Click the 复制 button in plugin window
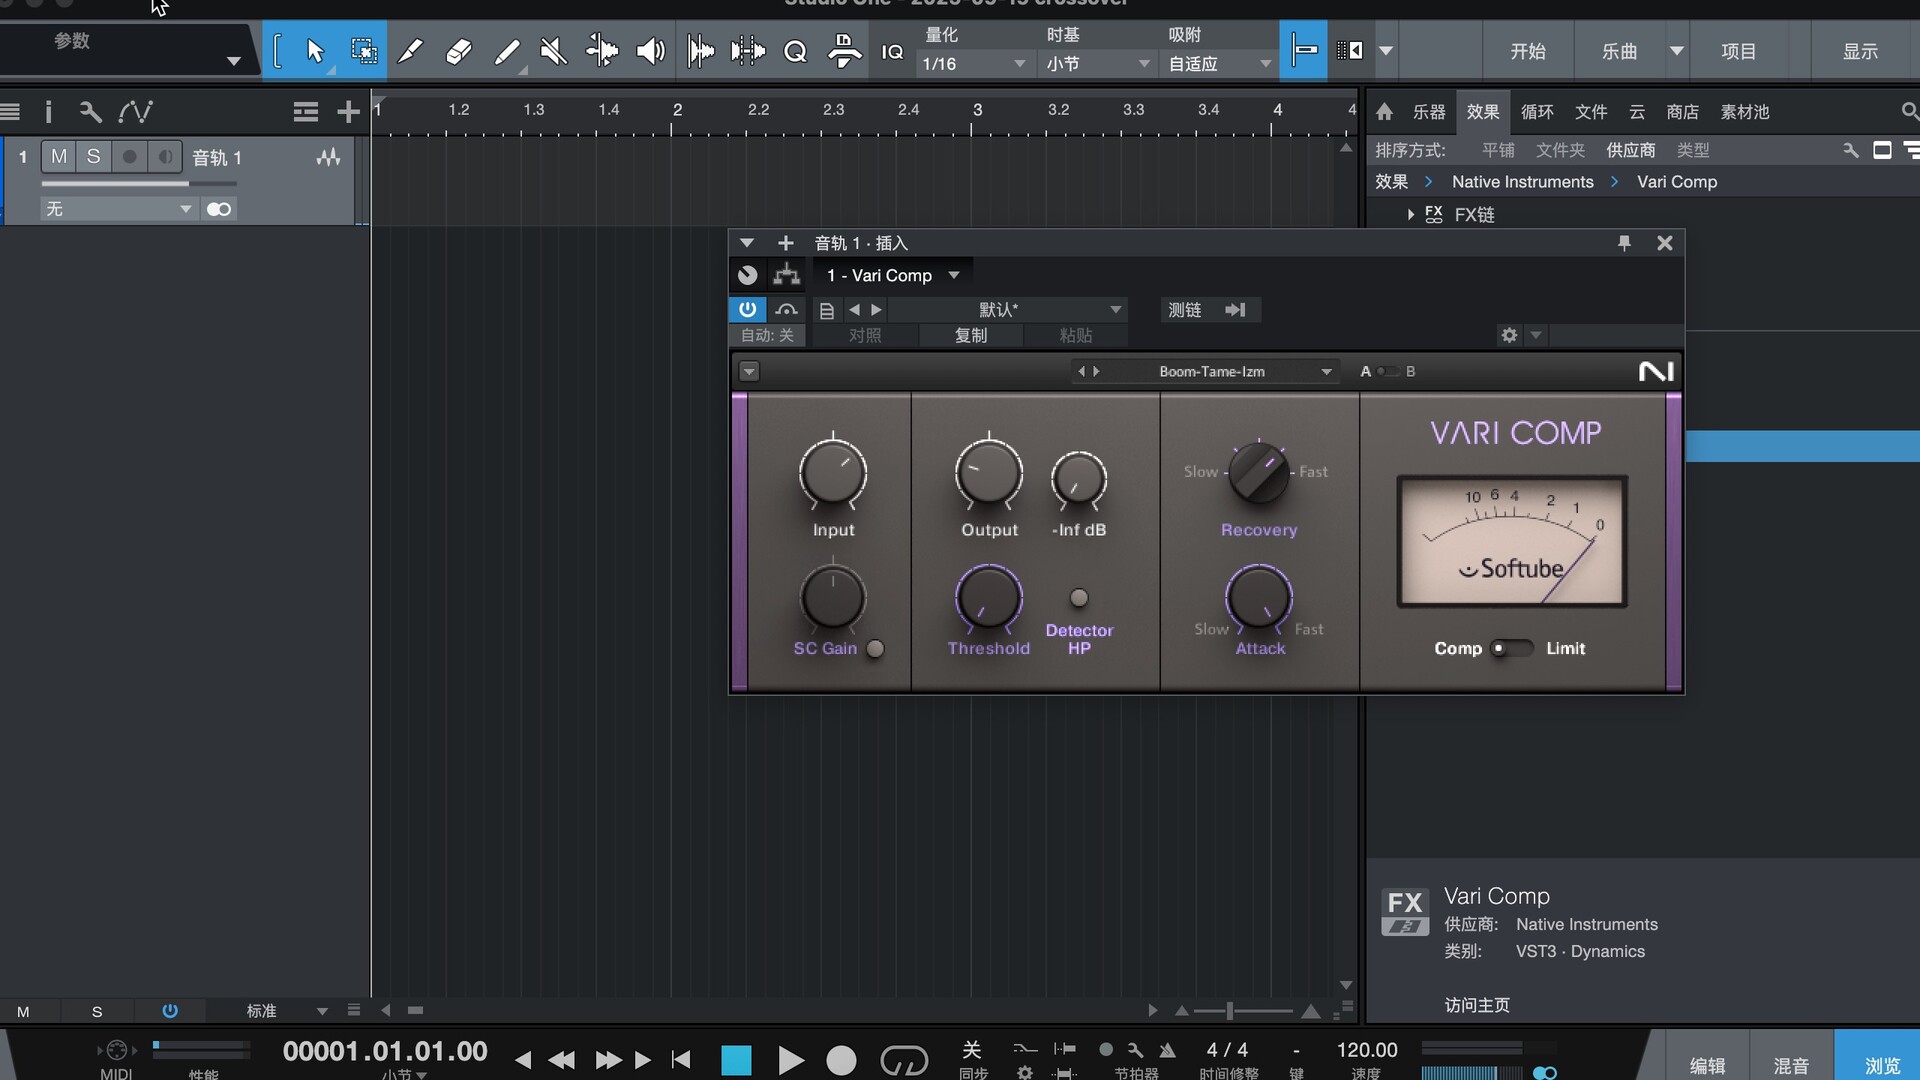 970,335
